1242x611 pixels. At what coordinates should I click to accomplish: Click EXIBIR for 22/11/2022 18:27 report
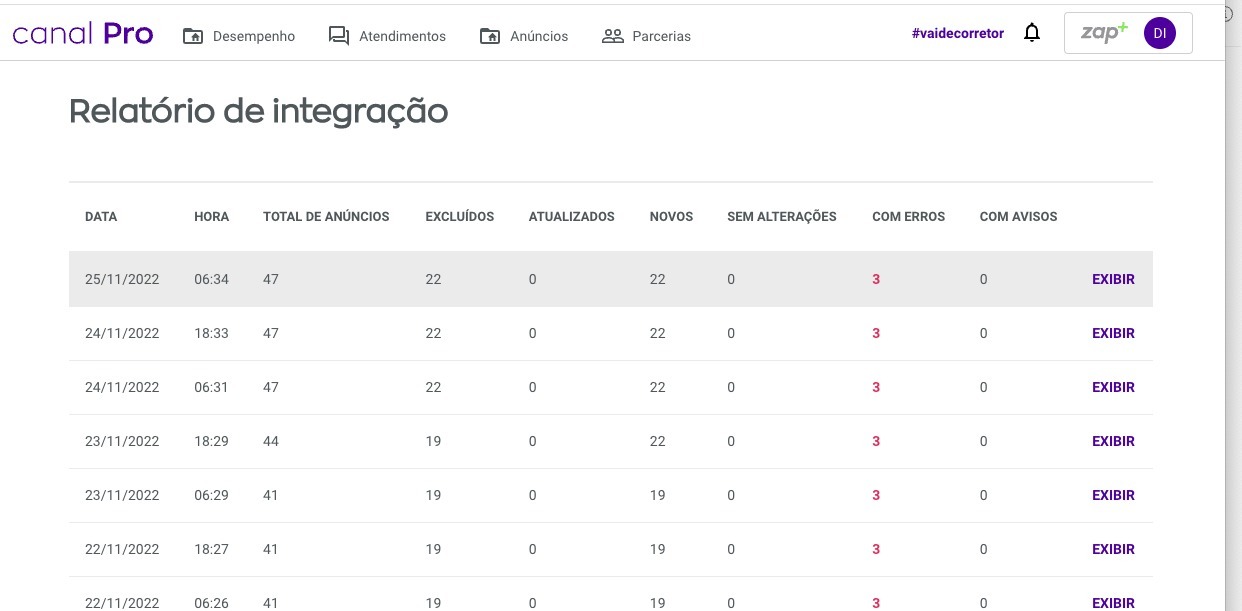1113,549
